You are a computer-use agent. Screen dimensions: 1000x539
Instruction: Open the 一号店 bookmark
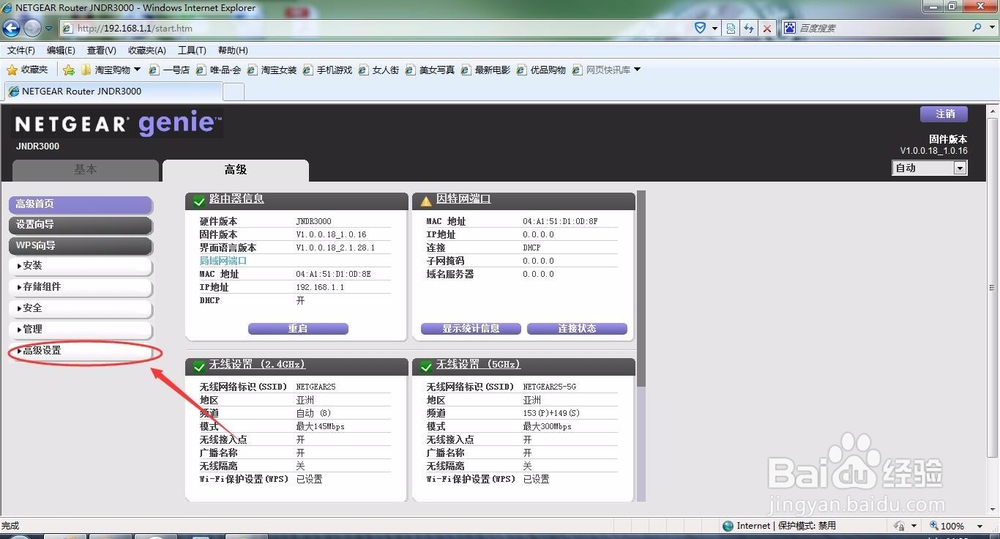click(169, 70)
